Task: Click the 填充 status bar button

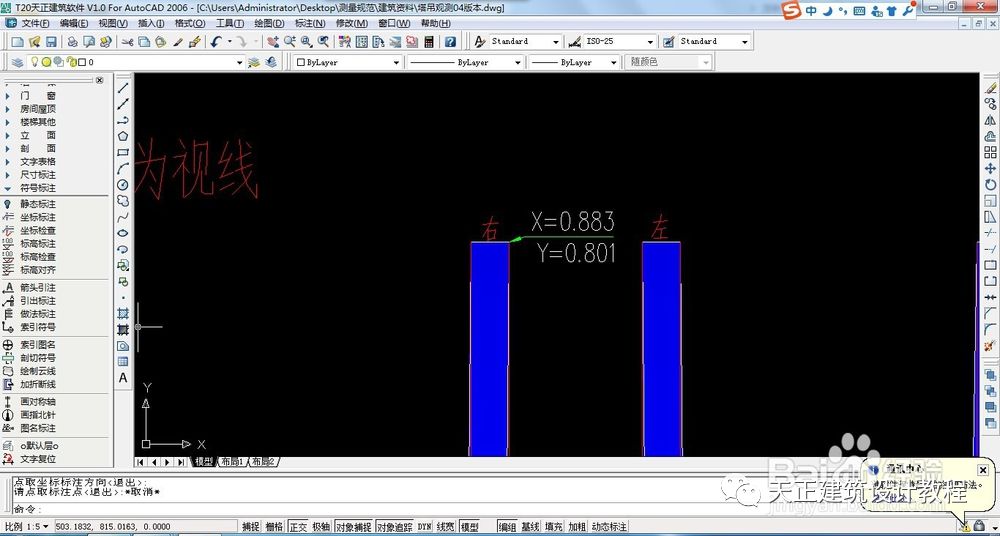Action: pos(554,527)
